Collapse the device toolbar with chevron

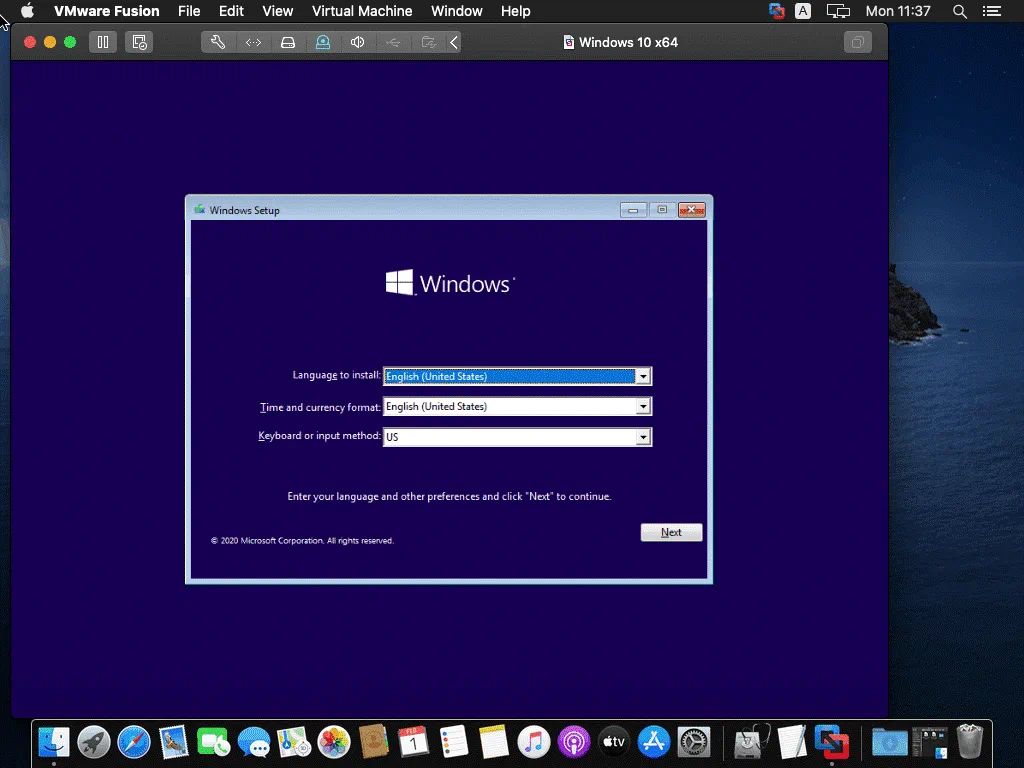click(454, 42)
